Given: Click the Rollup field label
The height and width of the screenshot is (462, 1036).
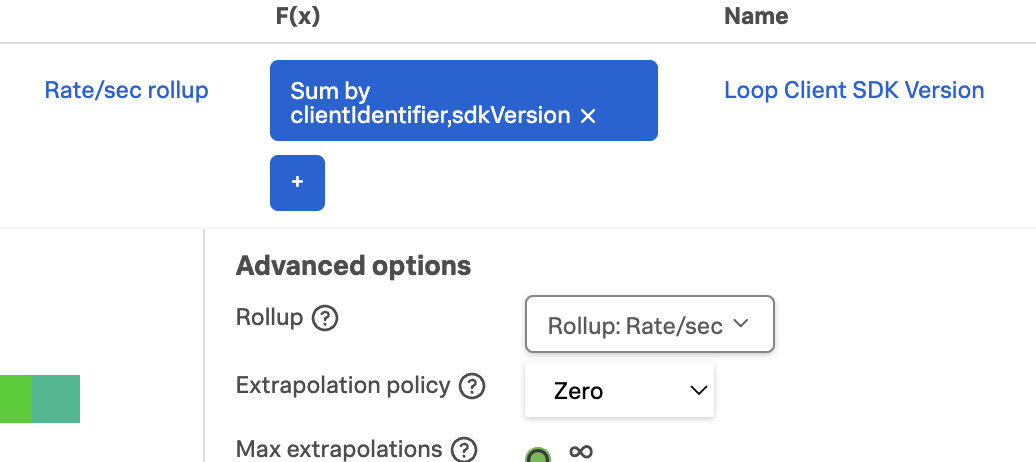Looking at the screenshot, I should [x=269, y=318].
